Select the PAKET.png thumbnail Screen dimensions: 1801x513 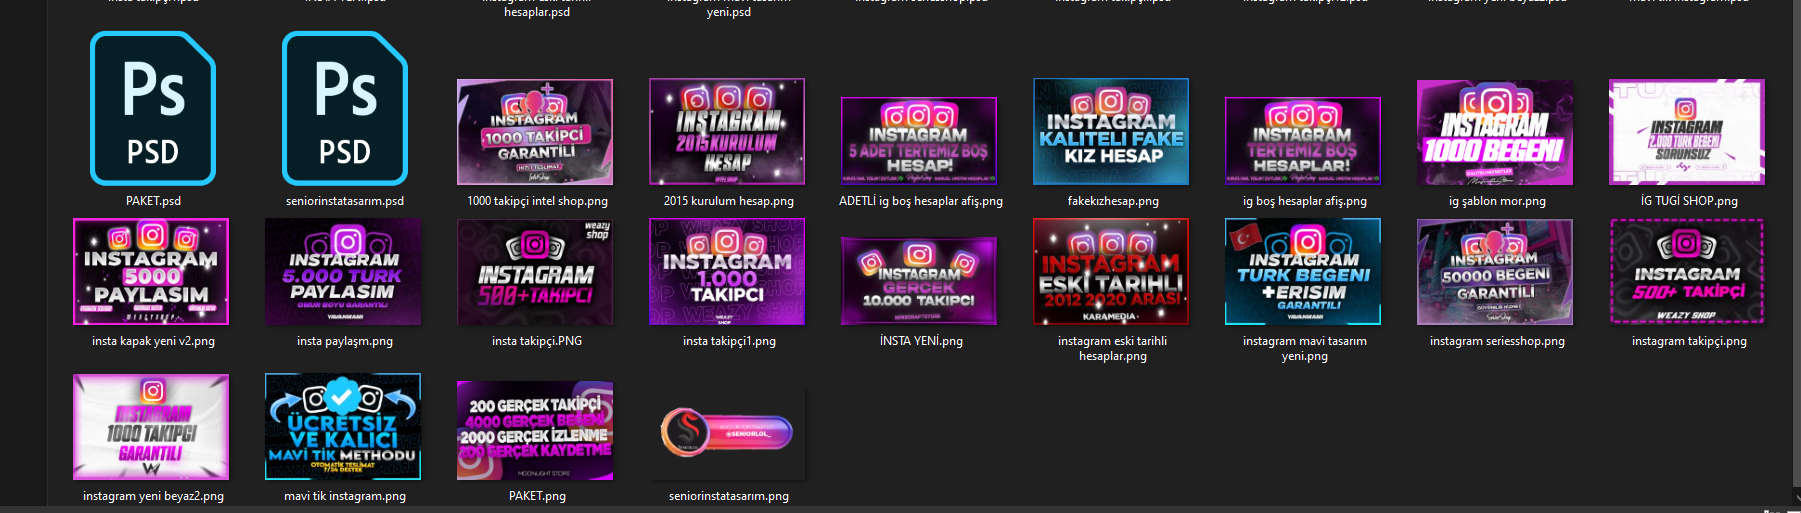coord(535,431)
